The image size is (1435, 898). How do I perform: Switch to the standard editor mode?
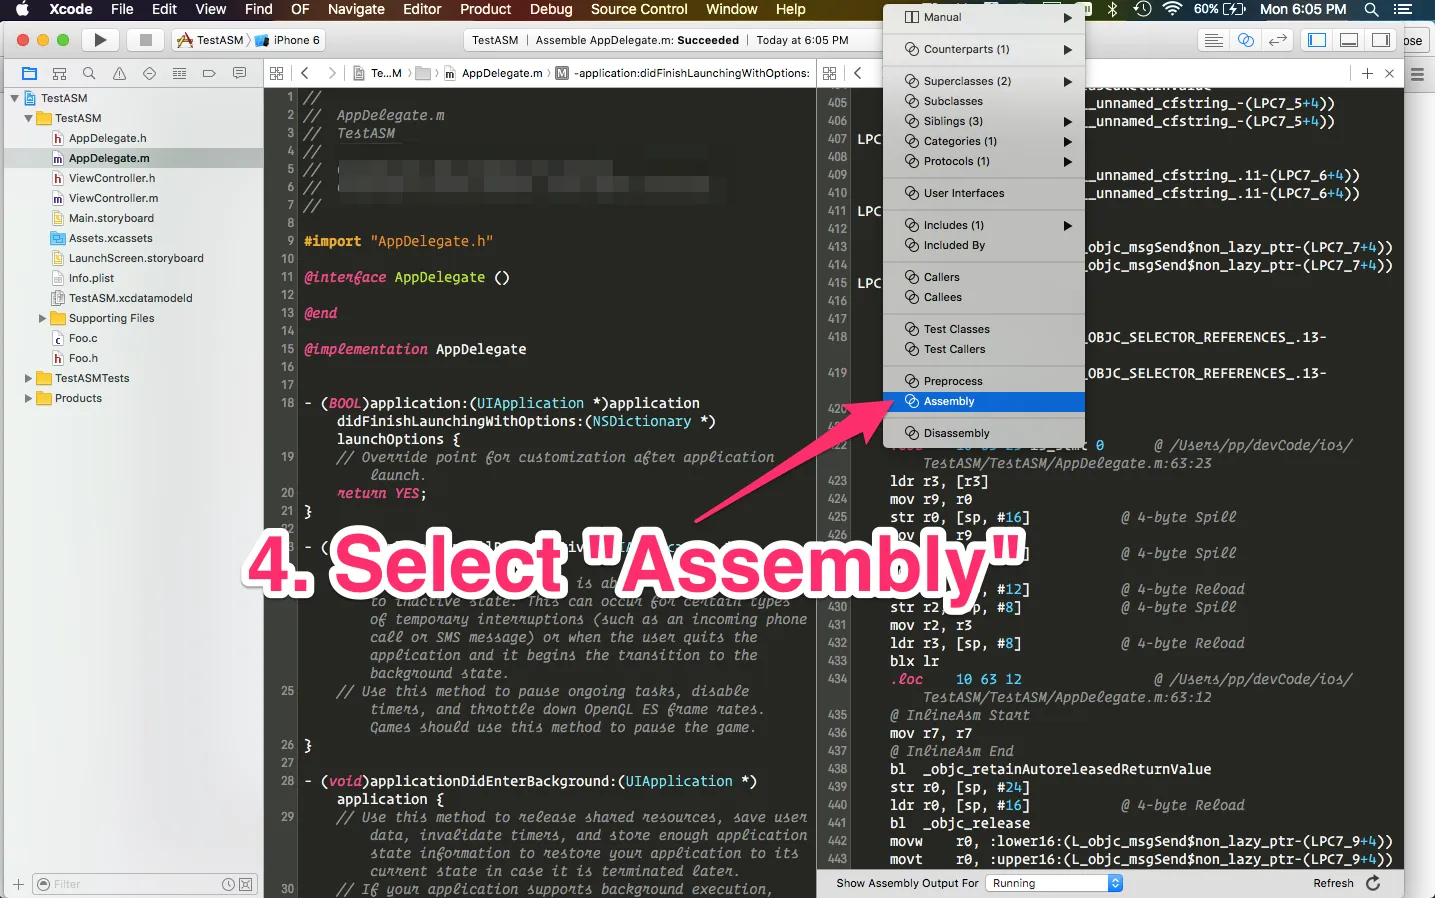[x=1214, y=40]
